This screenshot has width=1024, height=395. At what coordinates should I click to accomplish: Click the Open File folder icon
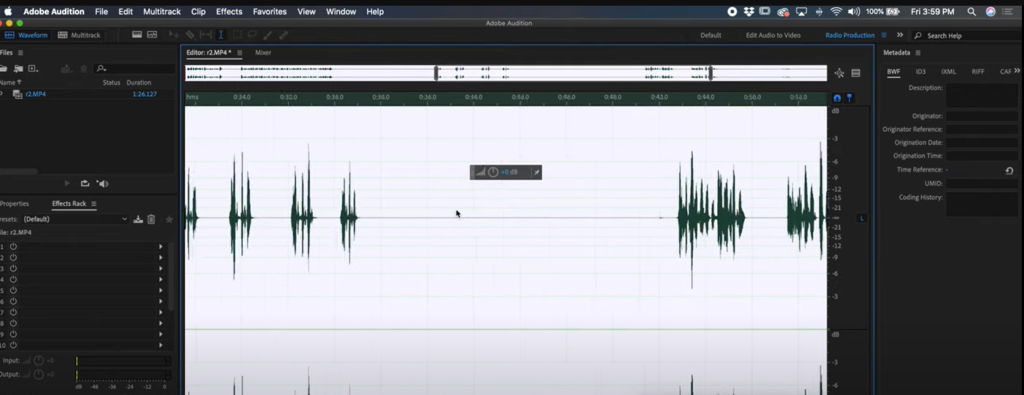click(3, 69)
